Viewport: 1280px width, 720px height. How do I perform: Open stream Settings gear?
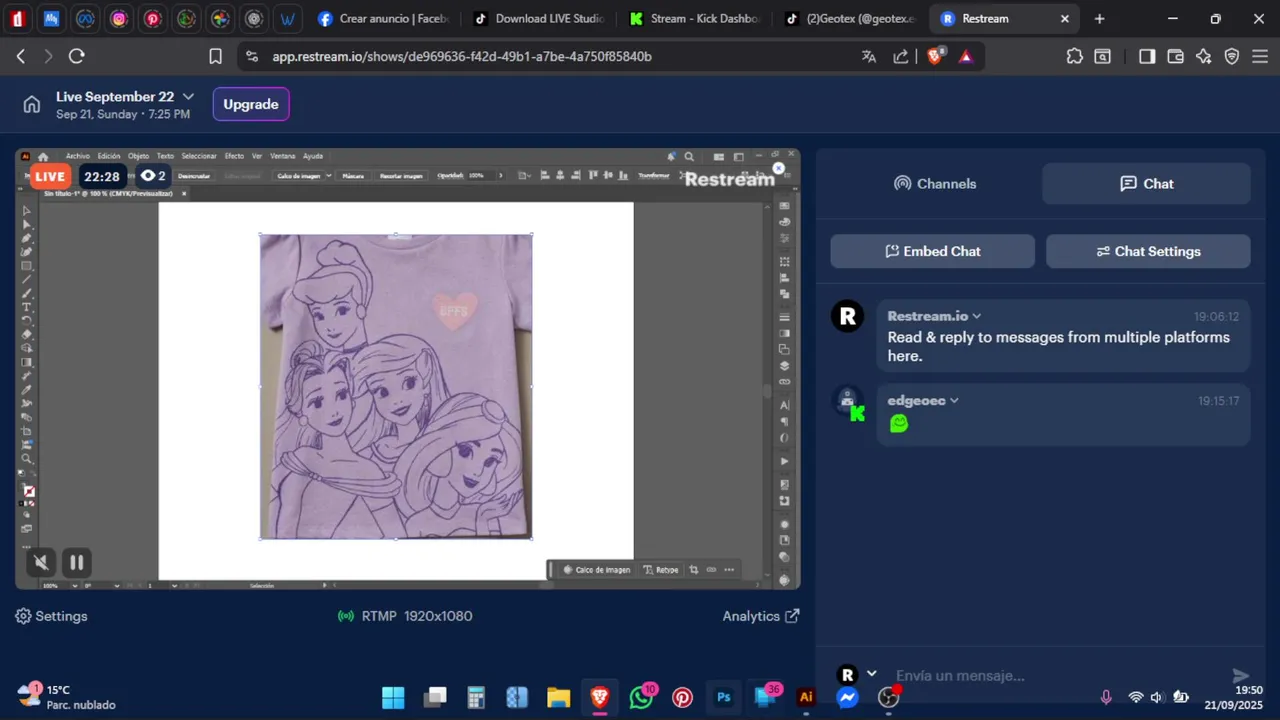click(x=51, y=616)
